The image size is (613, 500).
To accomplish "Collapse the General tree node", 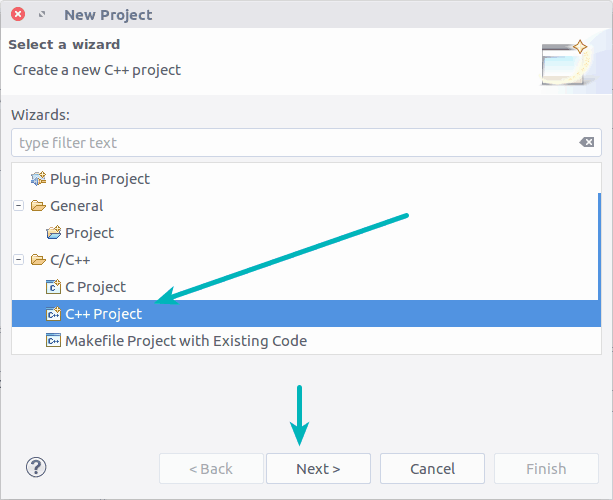I will coord(18,206).
